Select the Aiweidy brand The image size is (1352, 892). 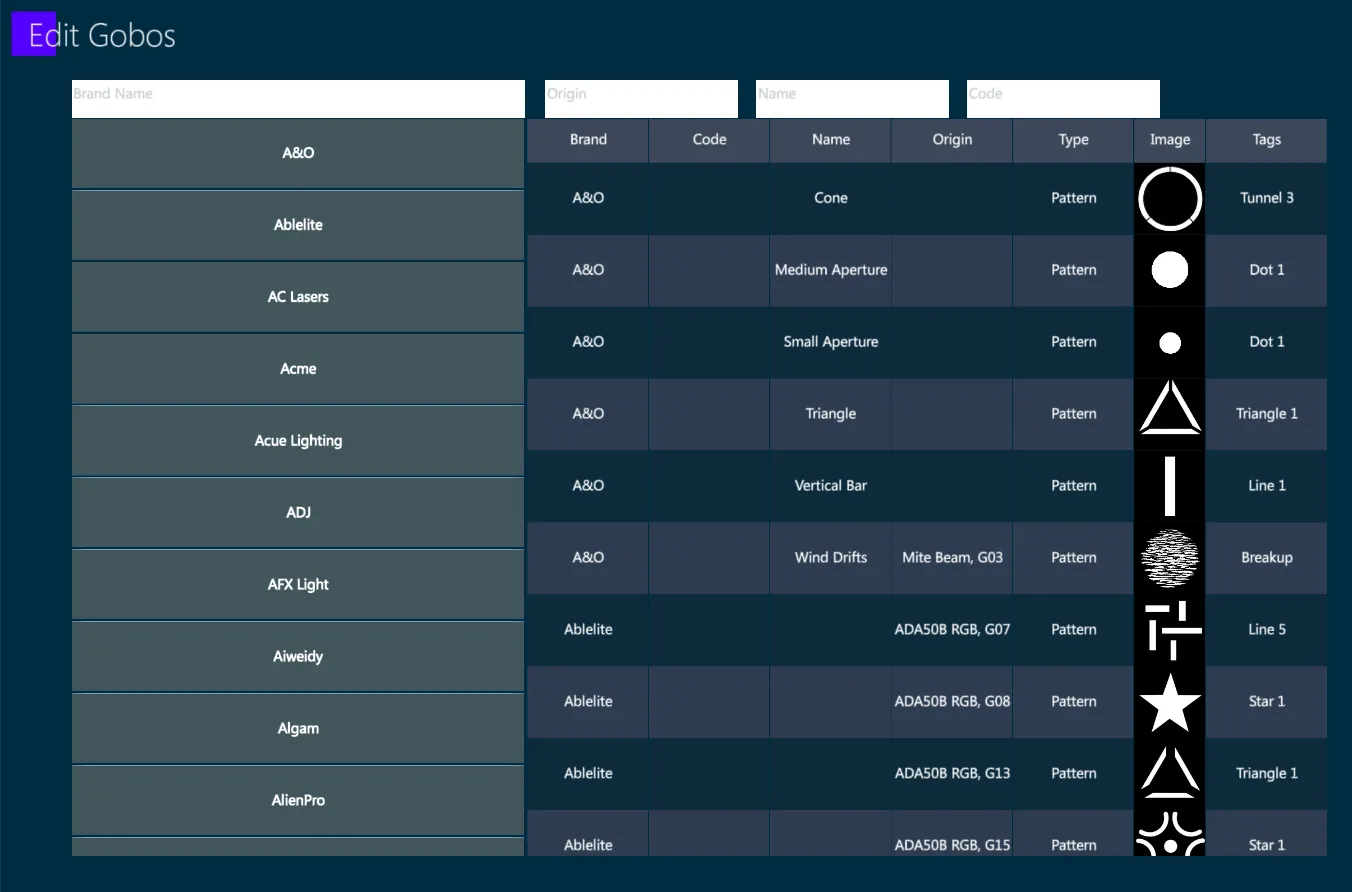[298, 658]
